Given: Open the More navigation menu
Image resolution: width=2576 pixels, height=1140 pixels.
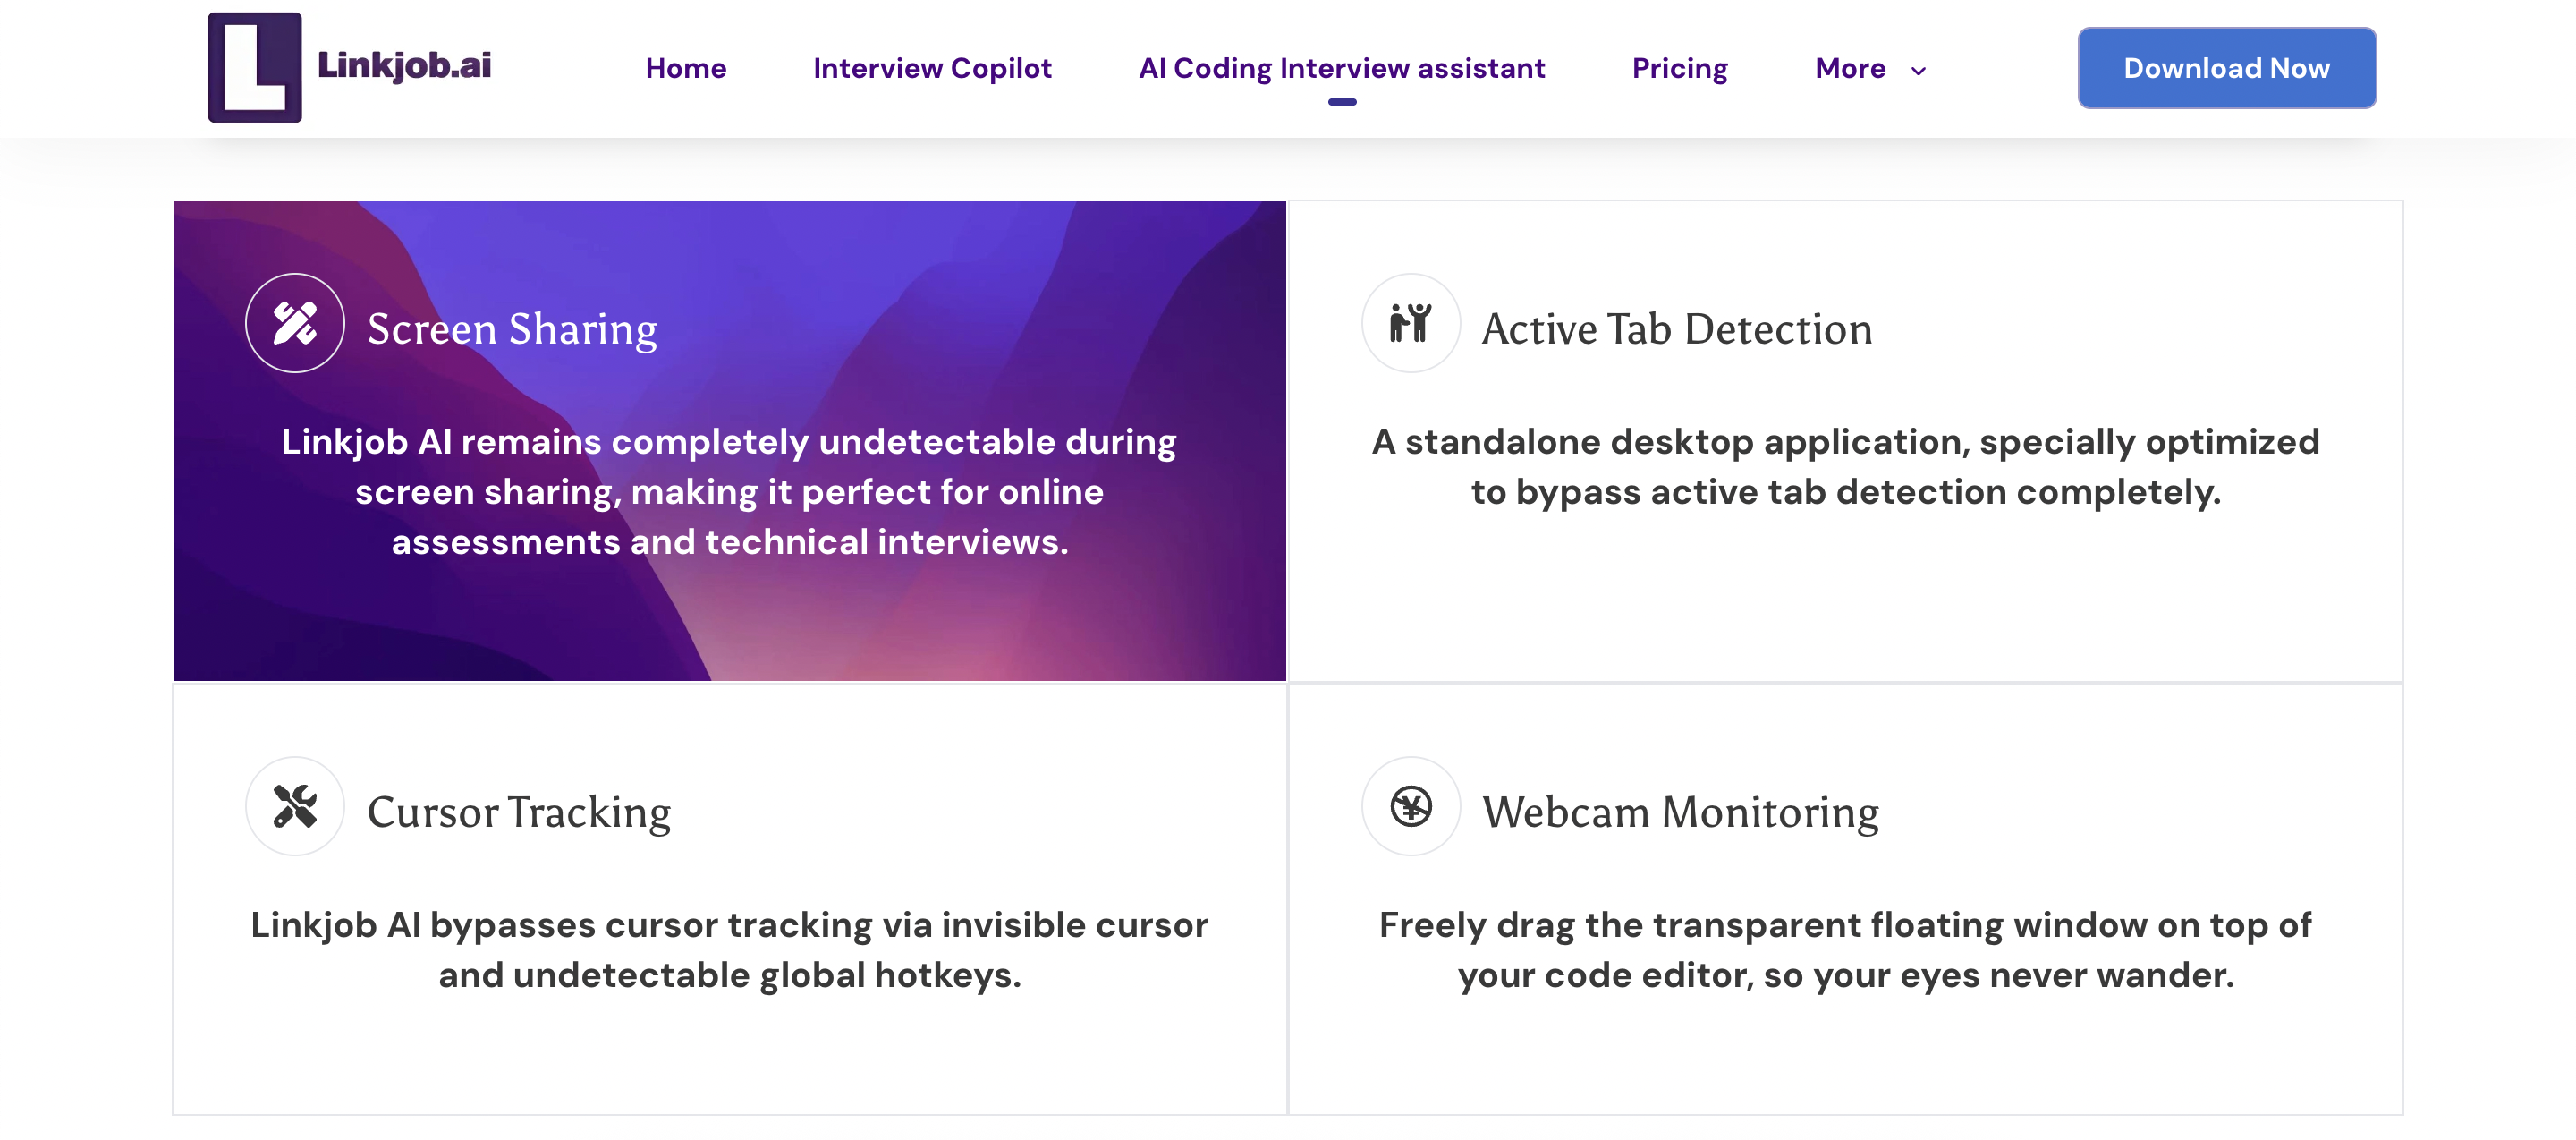Looking at the screenshot, I should pyautogui.click(x=1850, y=68).
